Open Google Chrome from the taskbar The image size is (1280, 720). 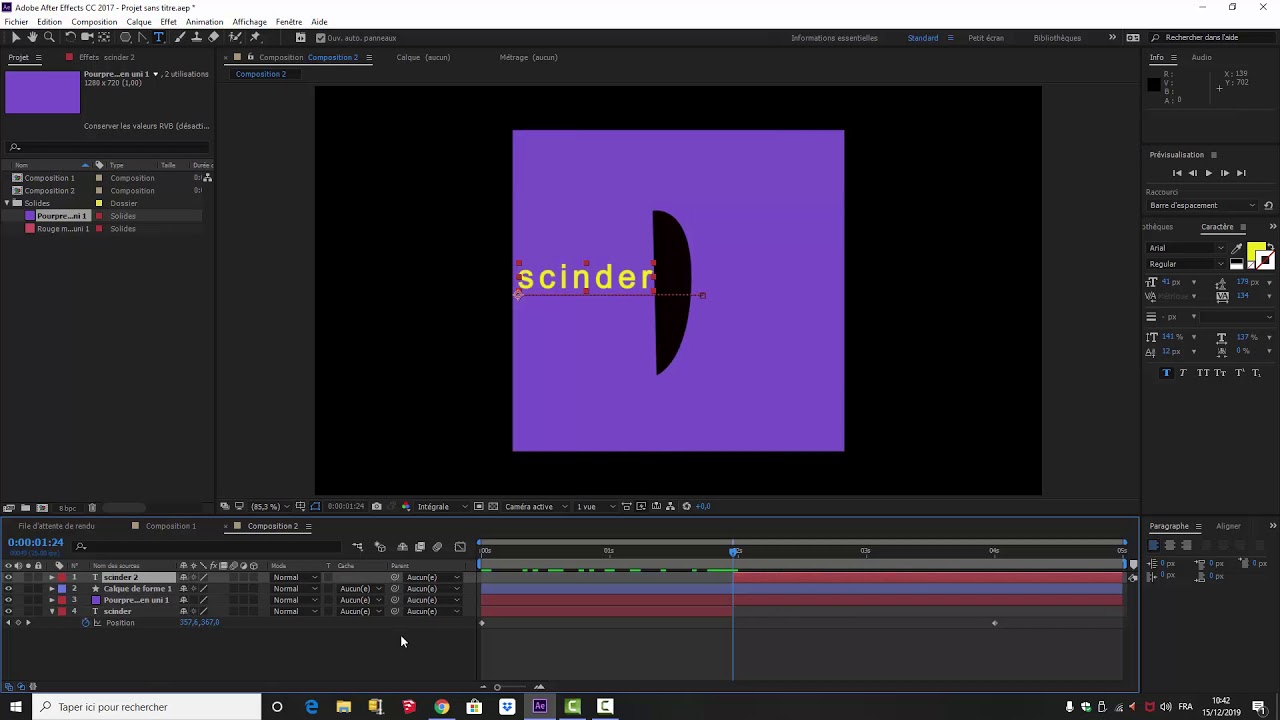coord(441,707)
